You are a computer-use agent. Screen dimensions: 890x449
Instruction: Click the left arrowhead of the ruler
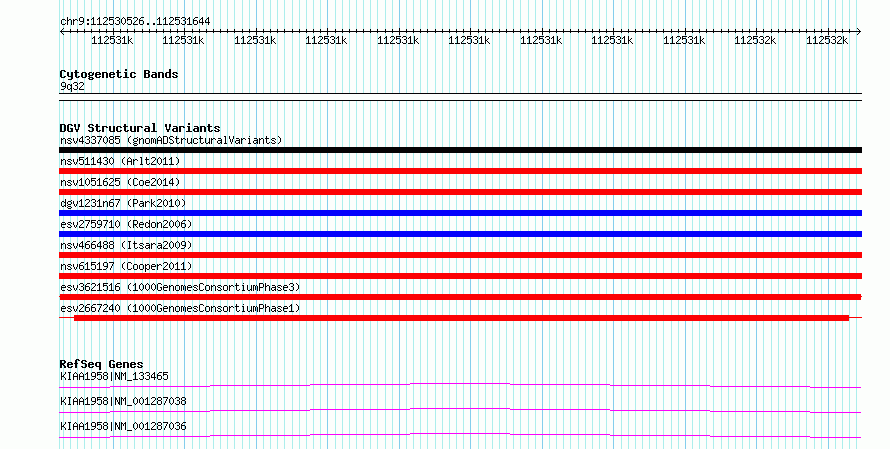pyautogui.click(x=62, y=32)
